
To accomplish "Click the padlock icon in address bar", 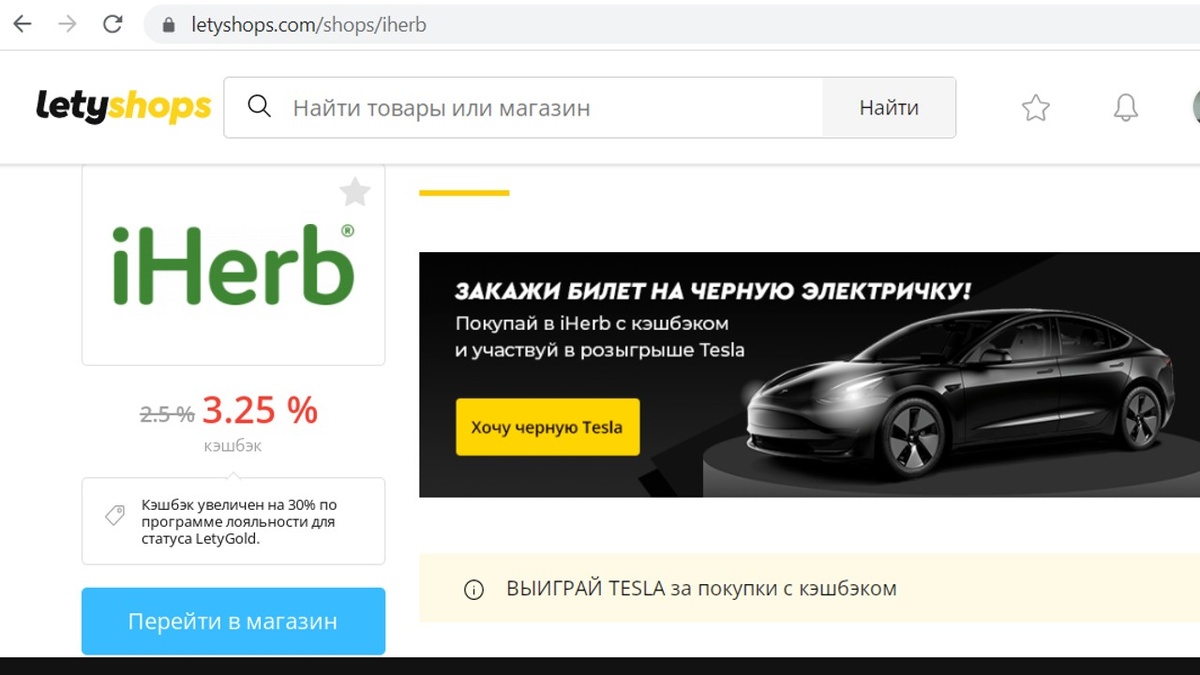I will click(168, 25).
